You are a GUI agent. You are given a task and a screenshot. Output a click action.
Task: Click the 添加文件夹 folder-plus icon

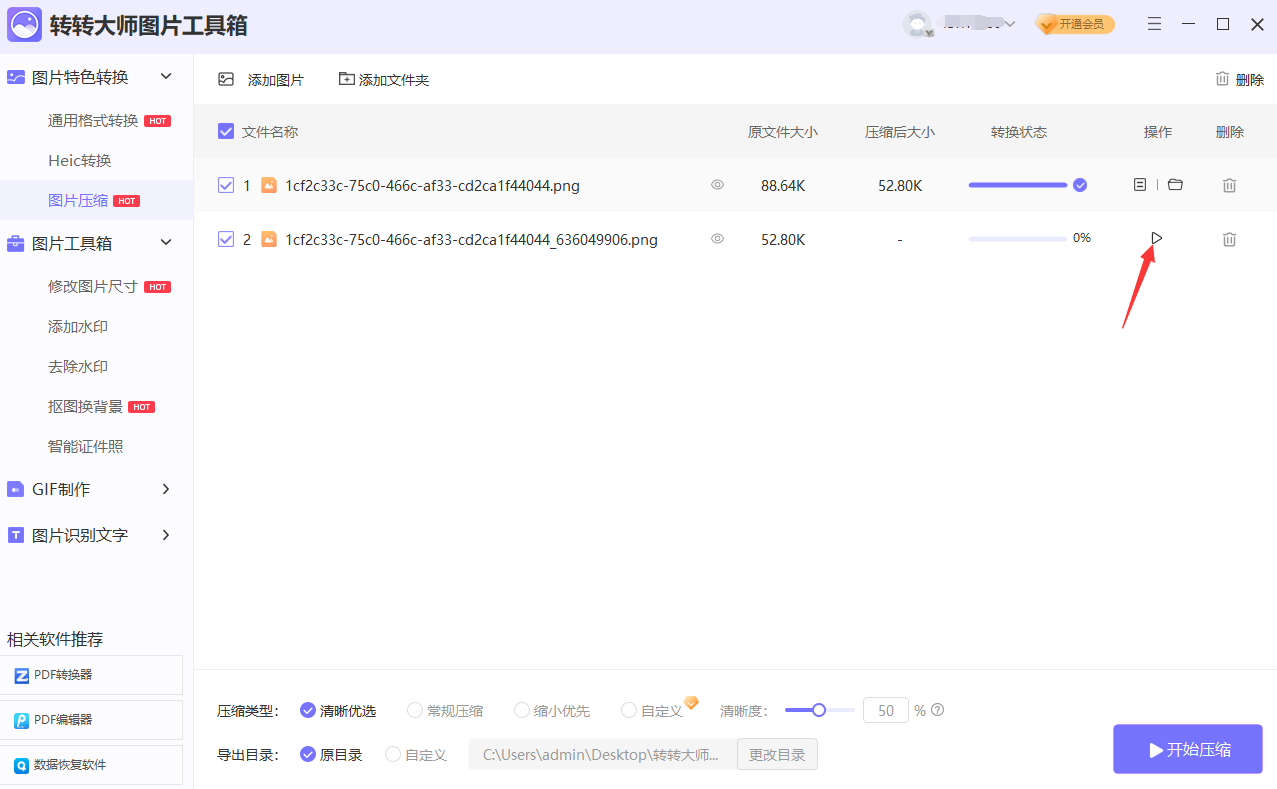click(347, 79)
